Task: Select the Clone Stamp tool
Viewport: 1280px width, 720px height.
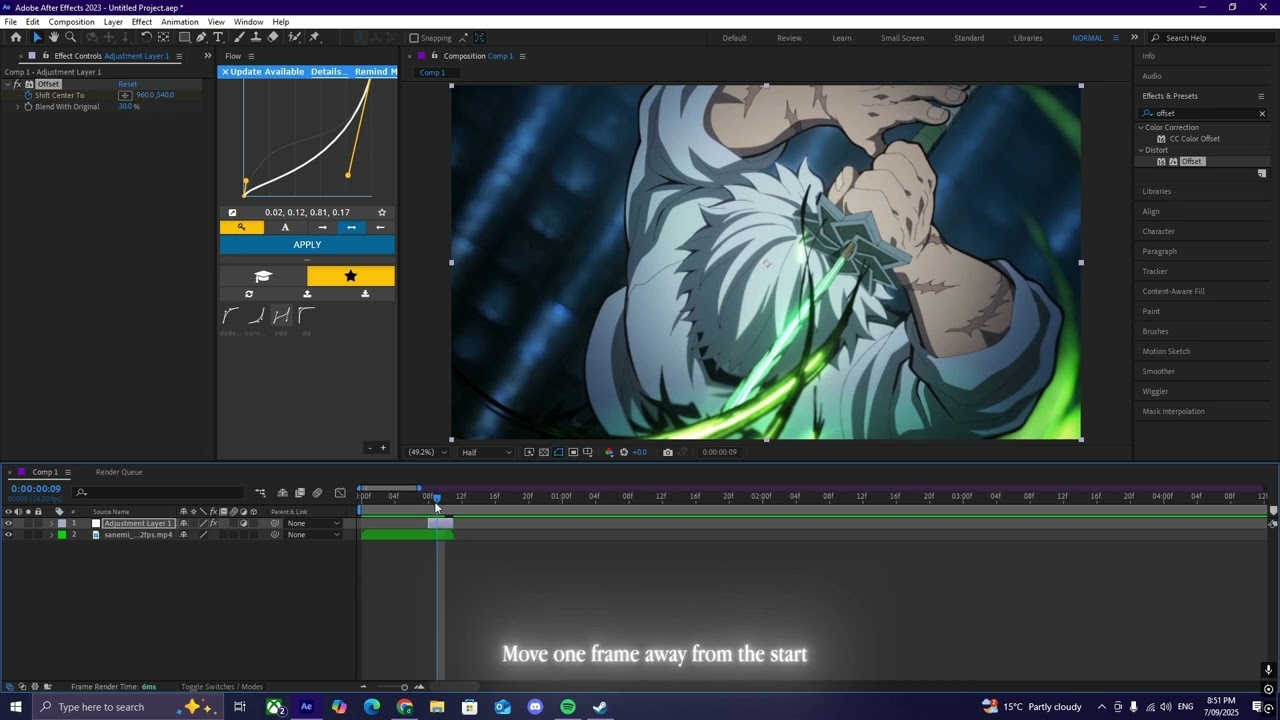Action: pyautogui.click(x=256, y=37)
